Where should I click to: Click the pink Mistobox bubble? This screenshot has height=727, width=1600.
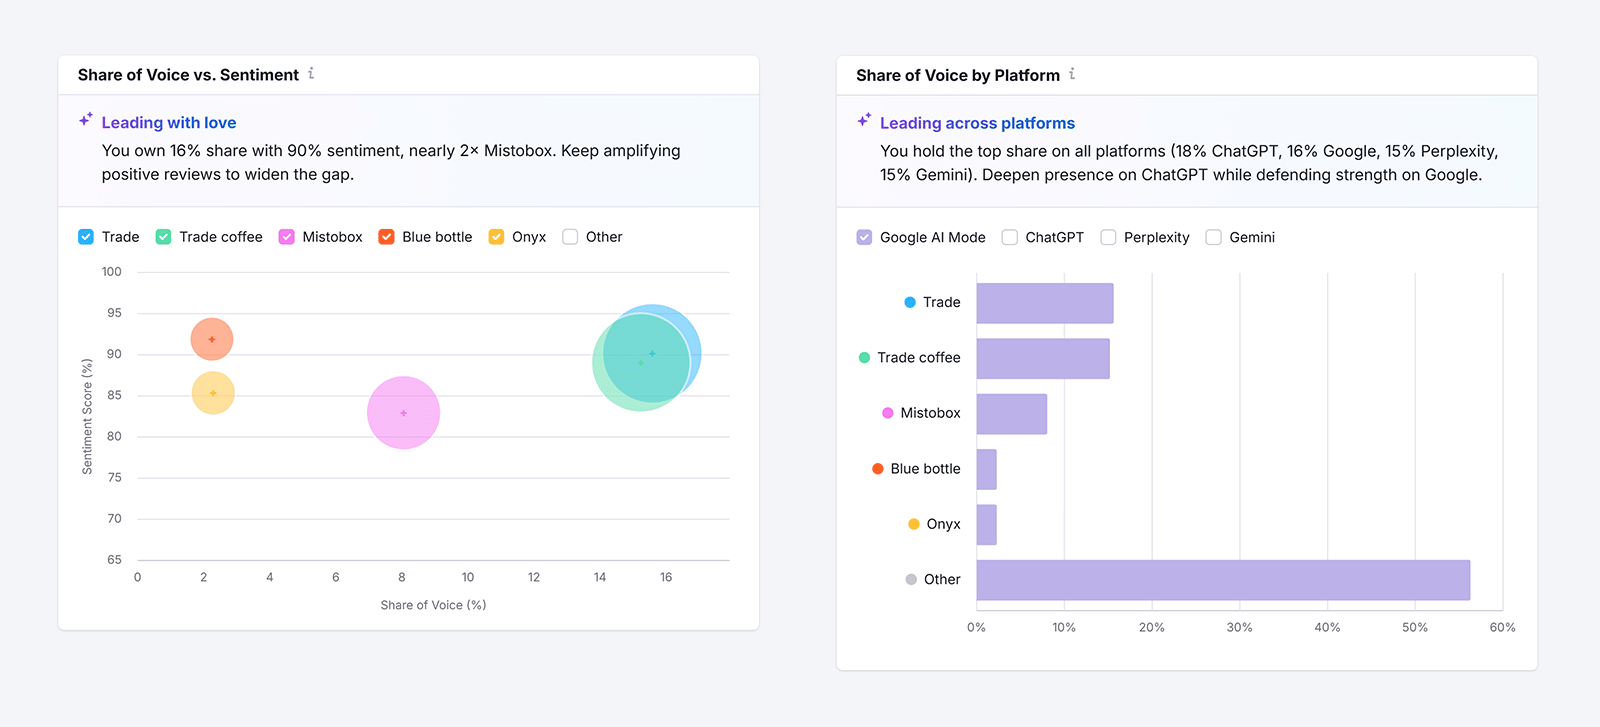(403, 412)
